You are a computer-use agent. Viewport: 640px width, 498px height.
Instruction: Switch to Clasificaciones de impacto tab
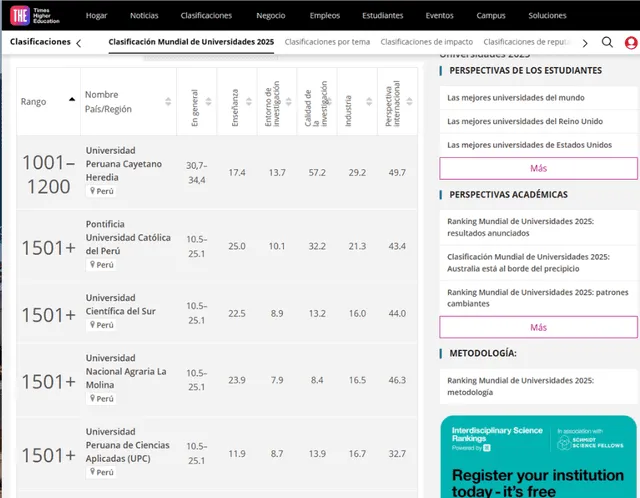427,42
